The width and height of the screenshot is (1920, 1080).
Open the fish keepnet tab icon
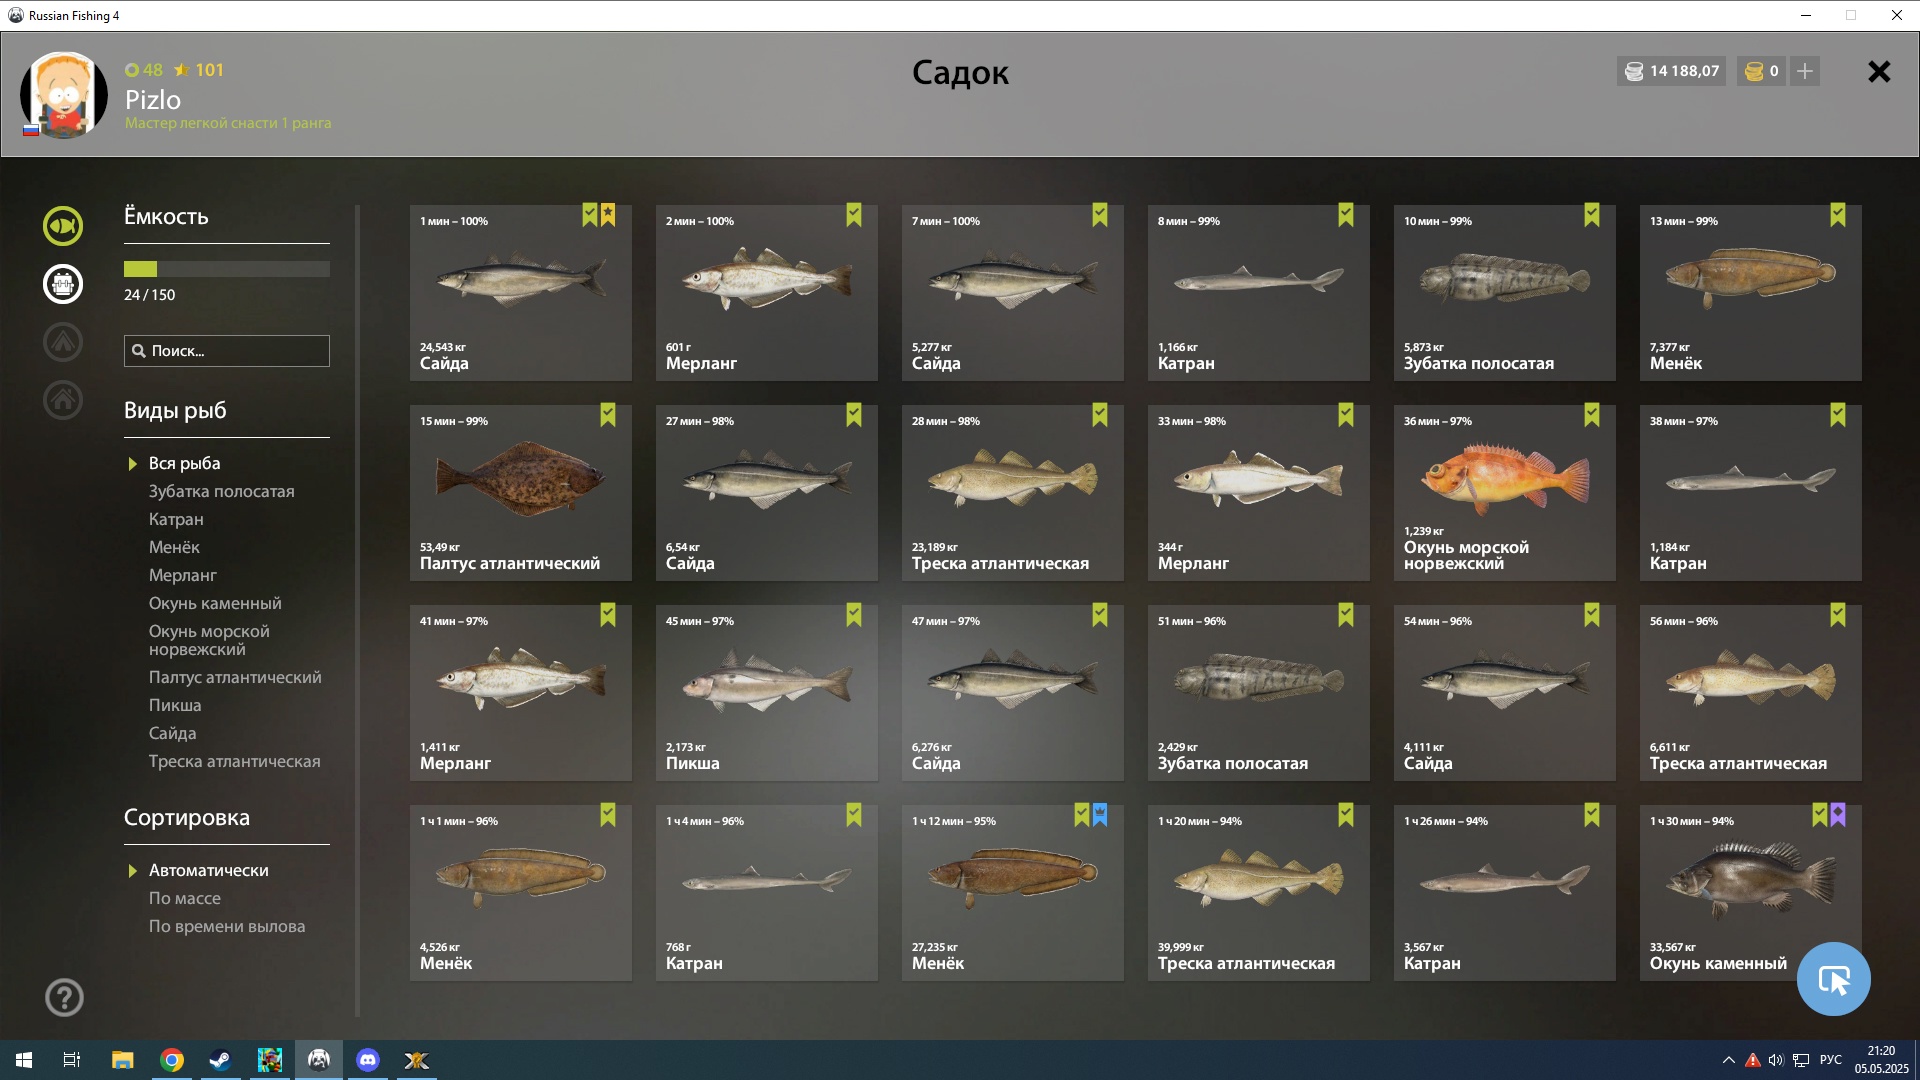(63, 226)
